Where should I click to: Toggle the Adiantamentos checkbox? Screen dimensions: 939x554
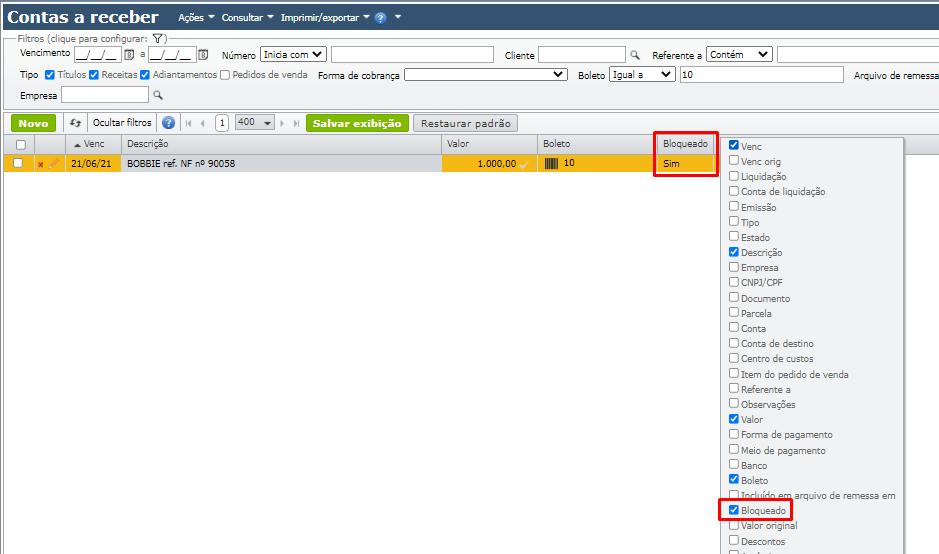click(x=145, y=75)
